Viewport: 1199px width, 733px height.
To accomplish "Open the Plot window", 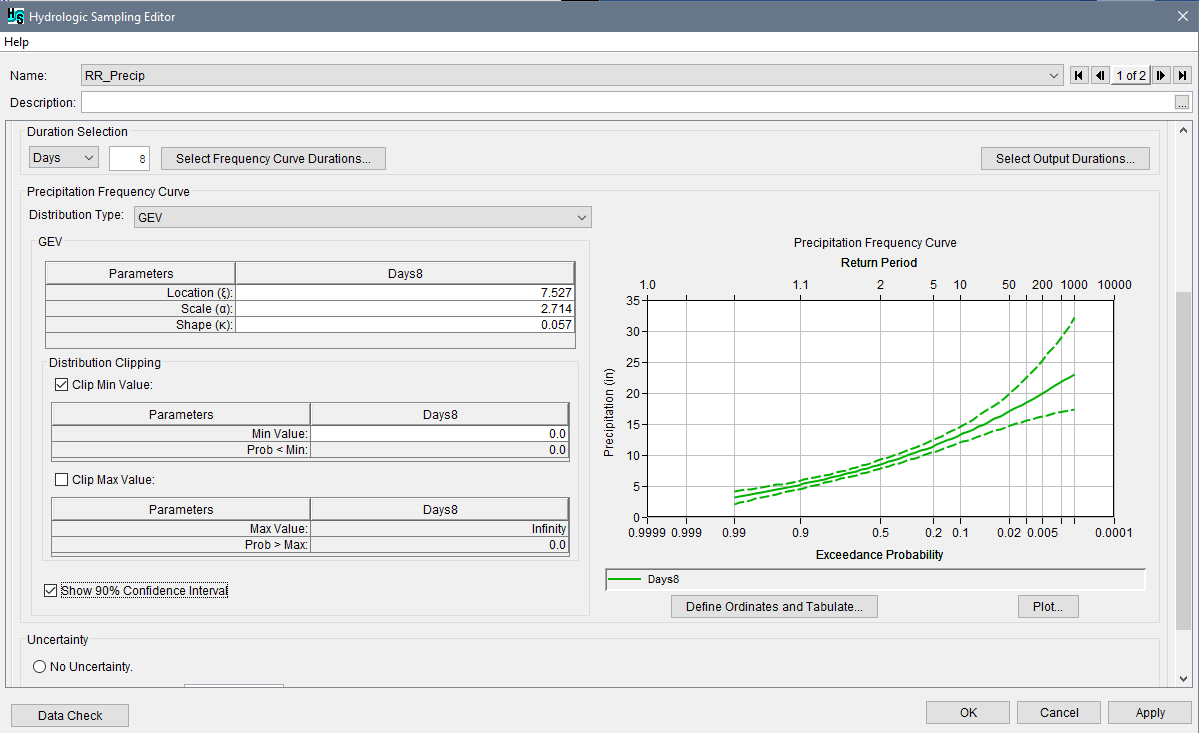I will click(x=1047, y=606).
